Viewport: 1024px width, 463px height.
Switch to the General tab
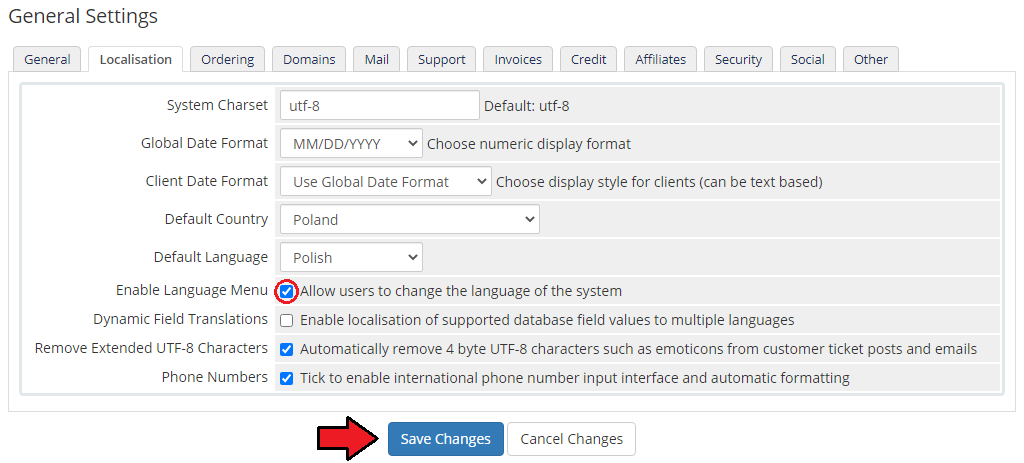pos(47,59)
